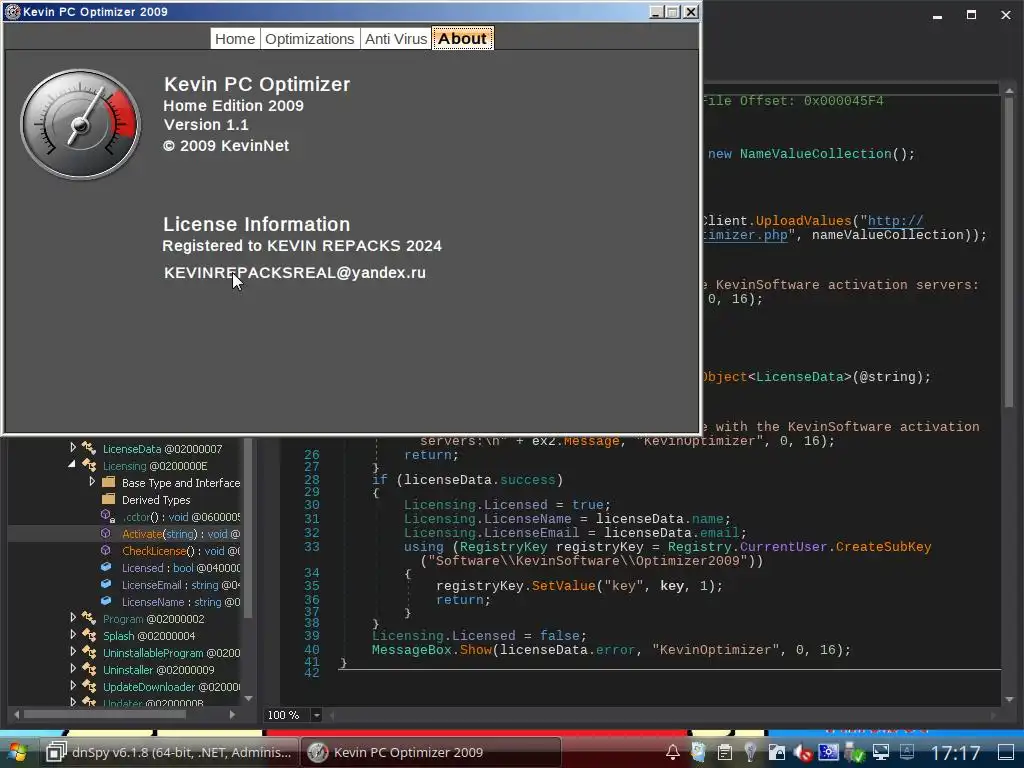The width and height of the screenshot is (1024, 768).
Task: Select CheckLicense() method in tree
Action: pyautogui.click(x=180, y=551)
